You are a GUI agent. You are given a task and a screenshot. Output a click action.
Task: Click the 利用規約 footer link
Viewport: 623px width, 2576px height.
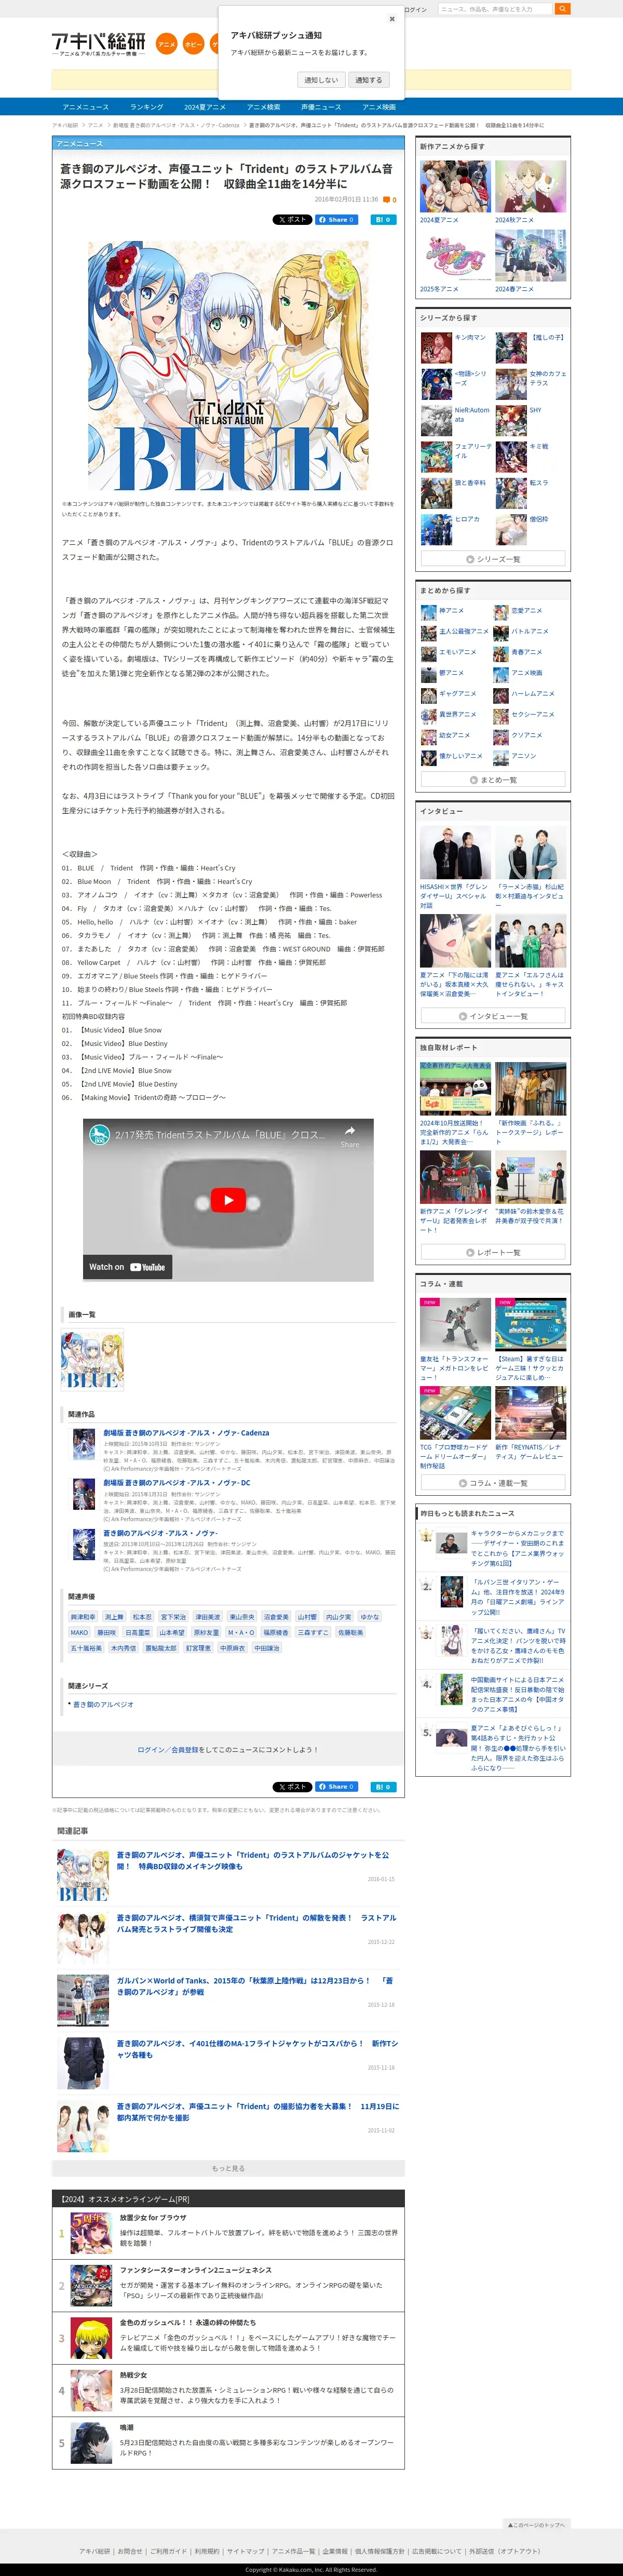tap(207, 2551)
